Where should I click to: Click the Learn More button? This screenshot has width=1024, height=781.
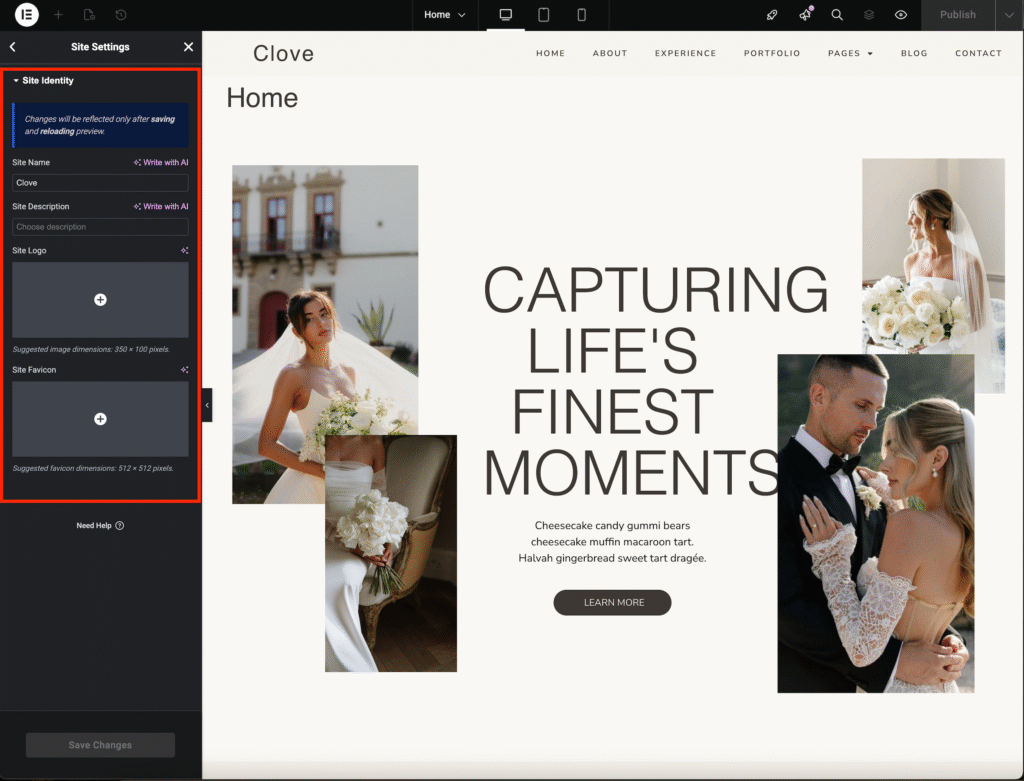(x=612, y=602)
